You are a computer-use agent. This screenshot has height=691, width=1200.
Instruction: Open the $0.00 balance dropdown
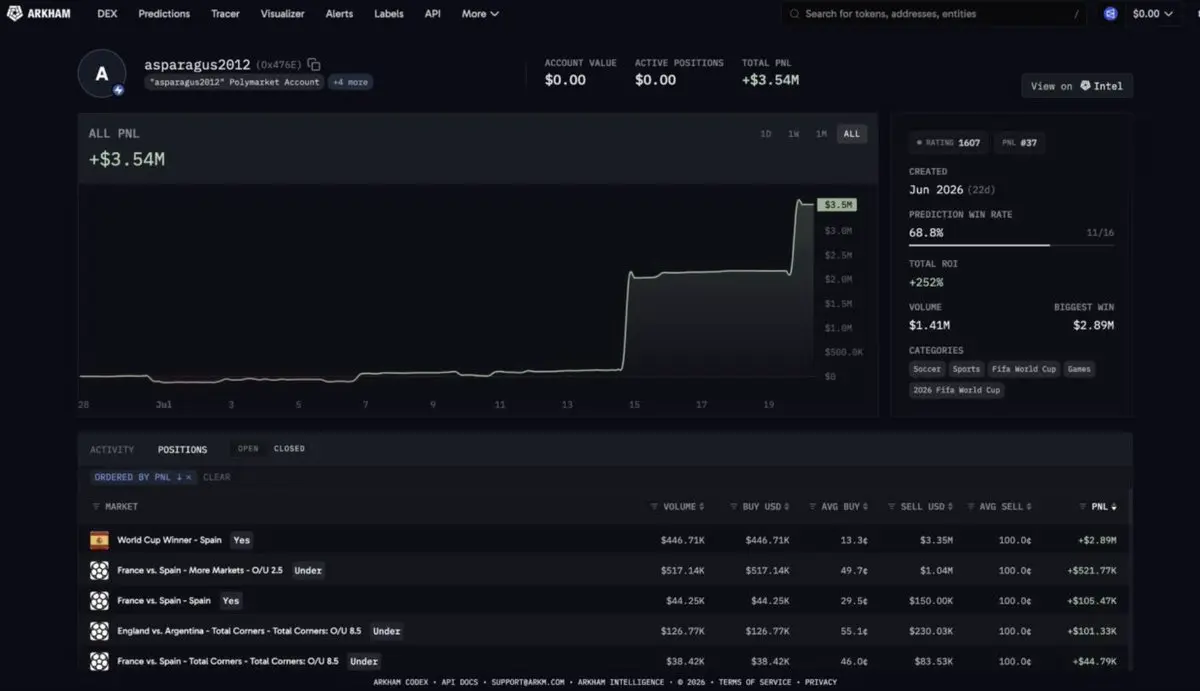(1153, 14)
